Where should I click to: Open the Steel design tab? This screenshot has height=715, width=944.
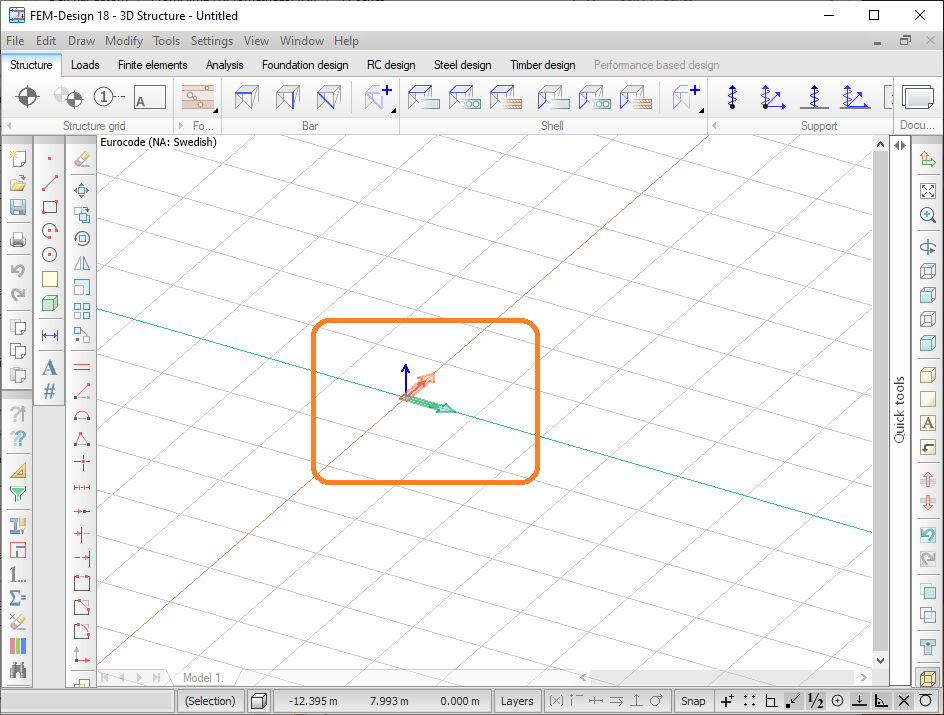[x=462, y=65]
